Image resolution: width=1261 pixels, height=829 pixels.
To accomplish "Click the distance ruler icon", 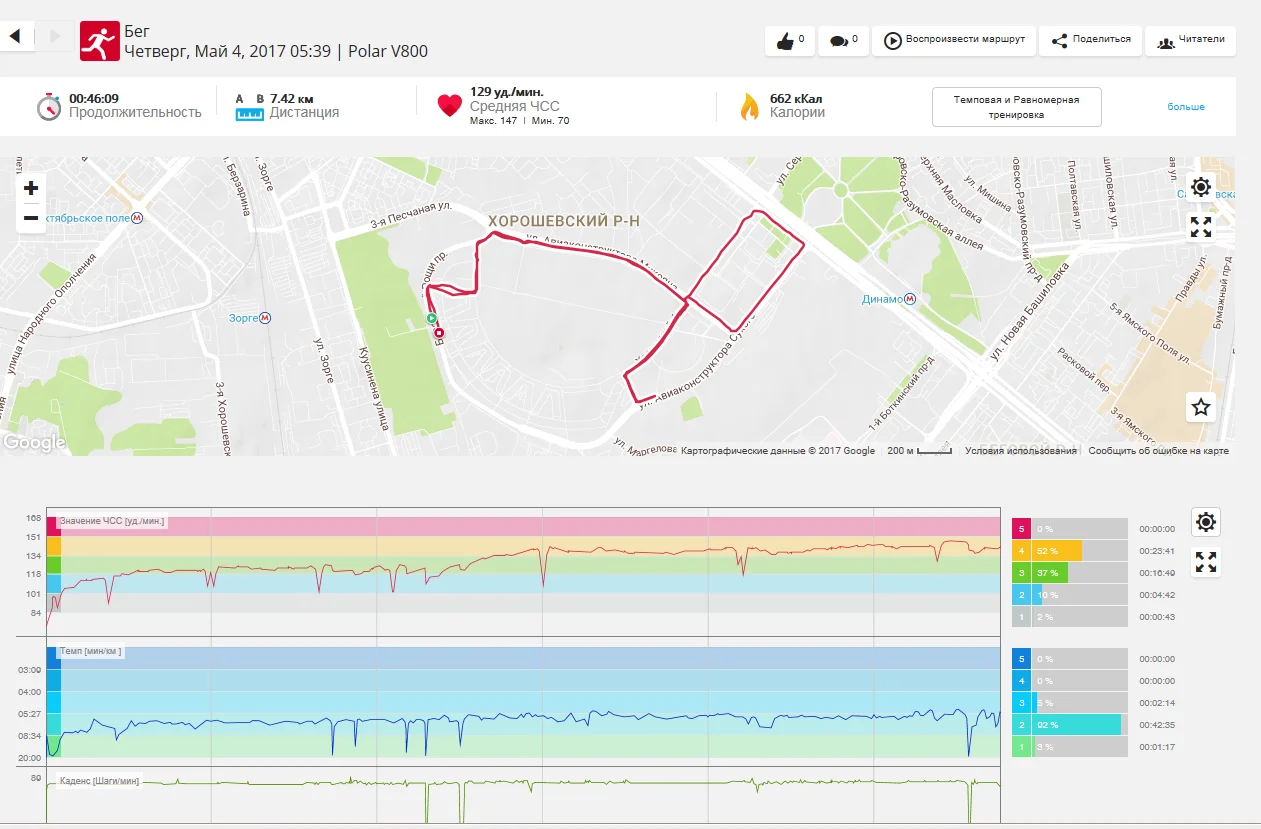I will click(249, 114).
